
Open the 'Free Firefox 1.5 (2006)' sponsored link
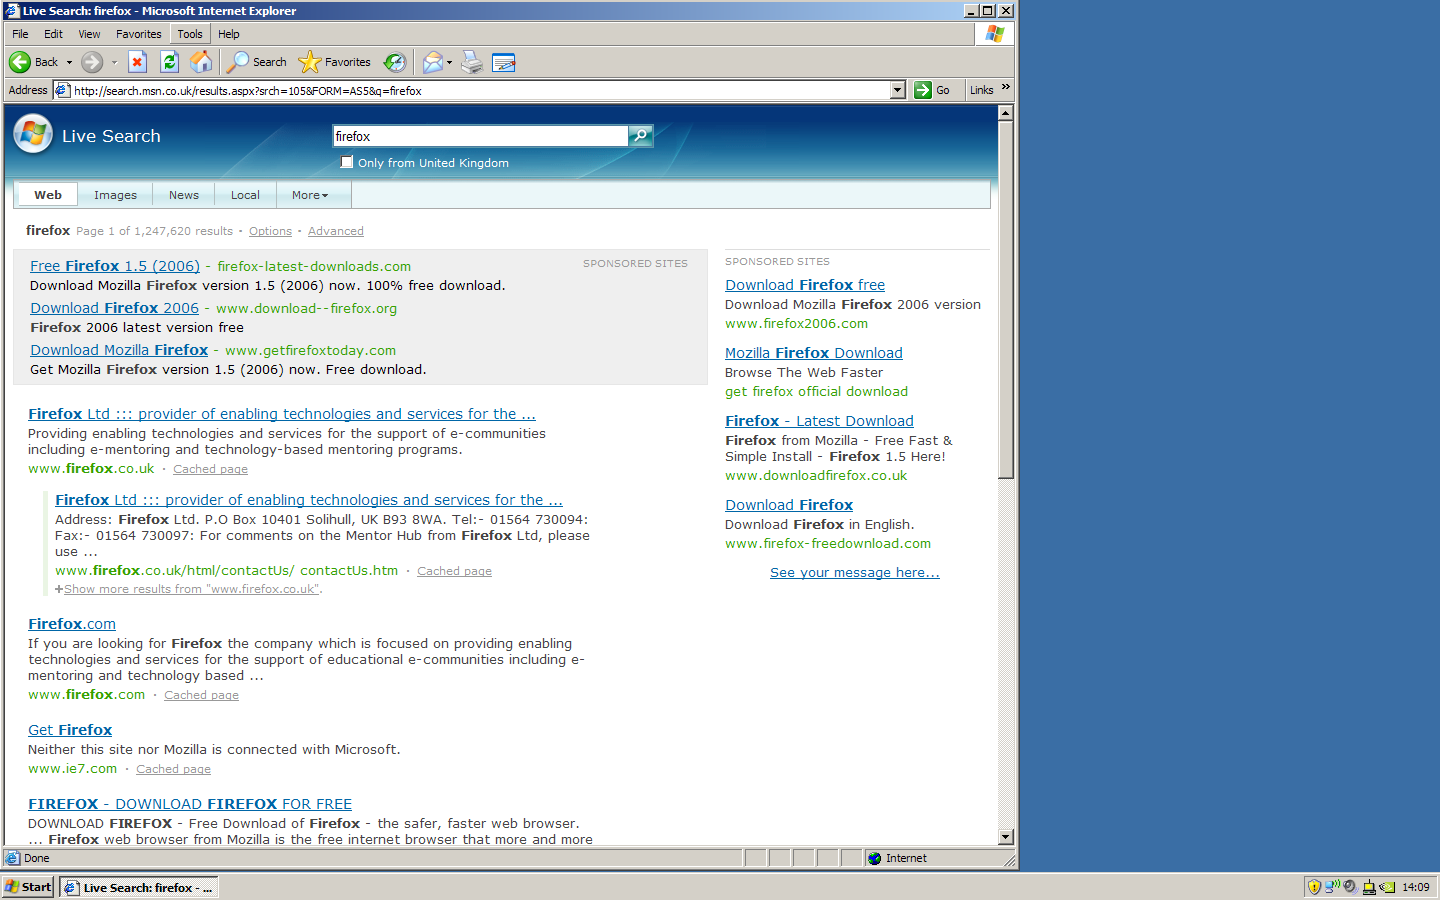(x=115, y=266)
